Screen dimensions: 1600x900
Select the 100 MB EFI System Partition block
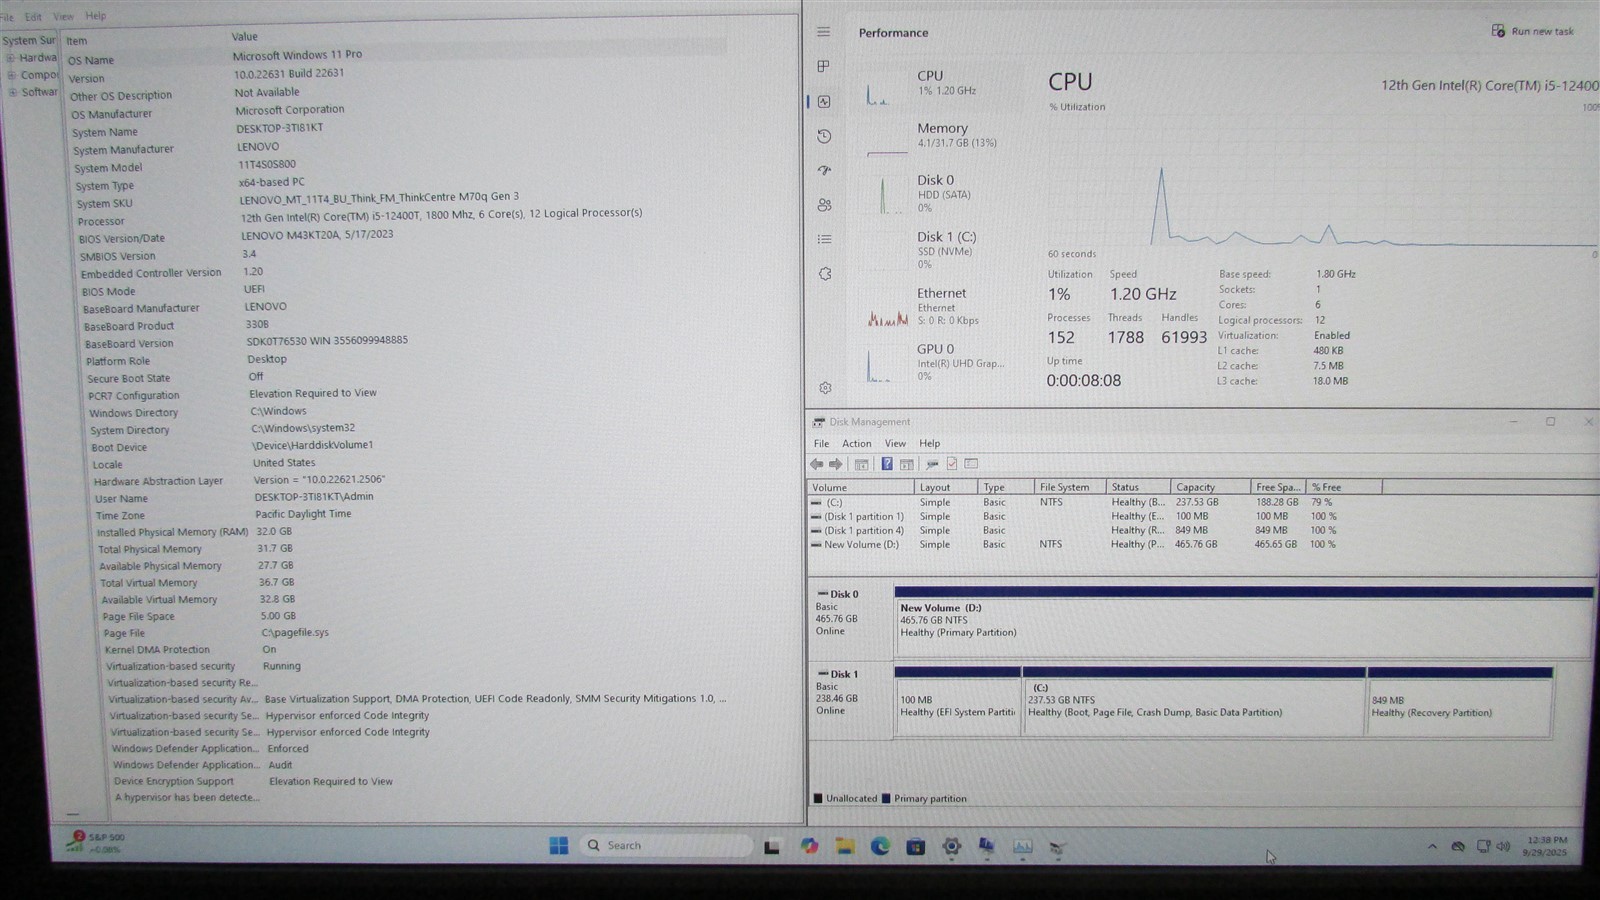957,702
